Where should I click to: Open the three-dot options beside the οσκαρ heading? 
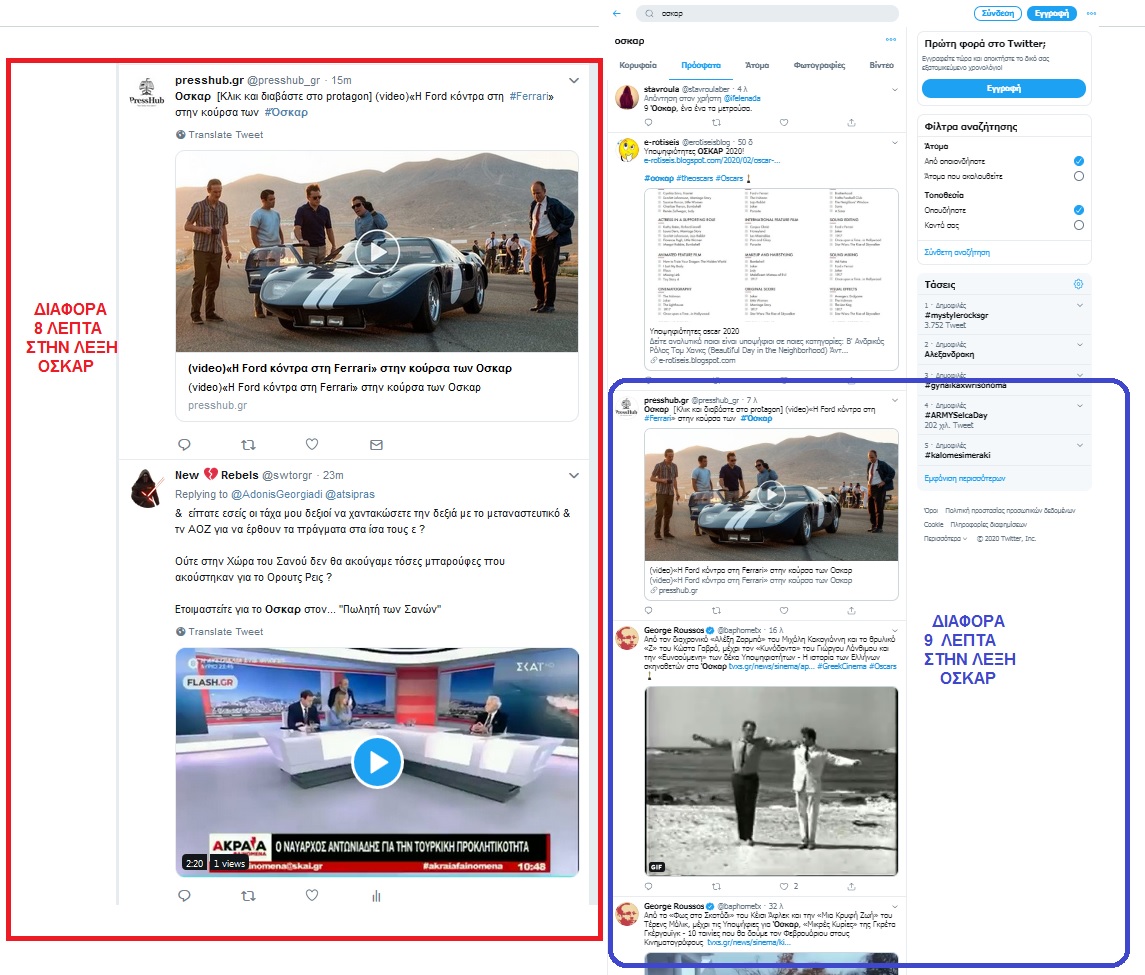coord(891,39)
